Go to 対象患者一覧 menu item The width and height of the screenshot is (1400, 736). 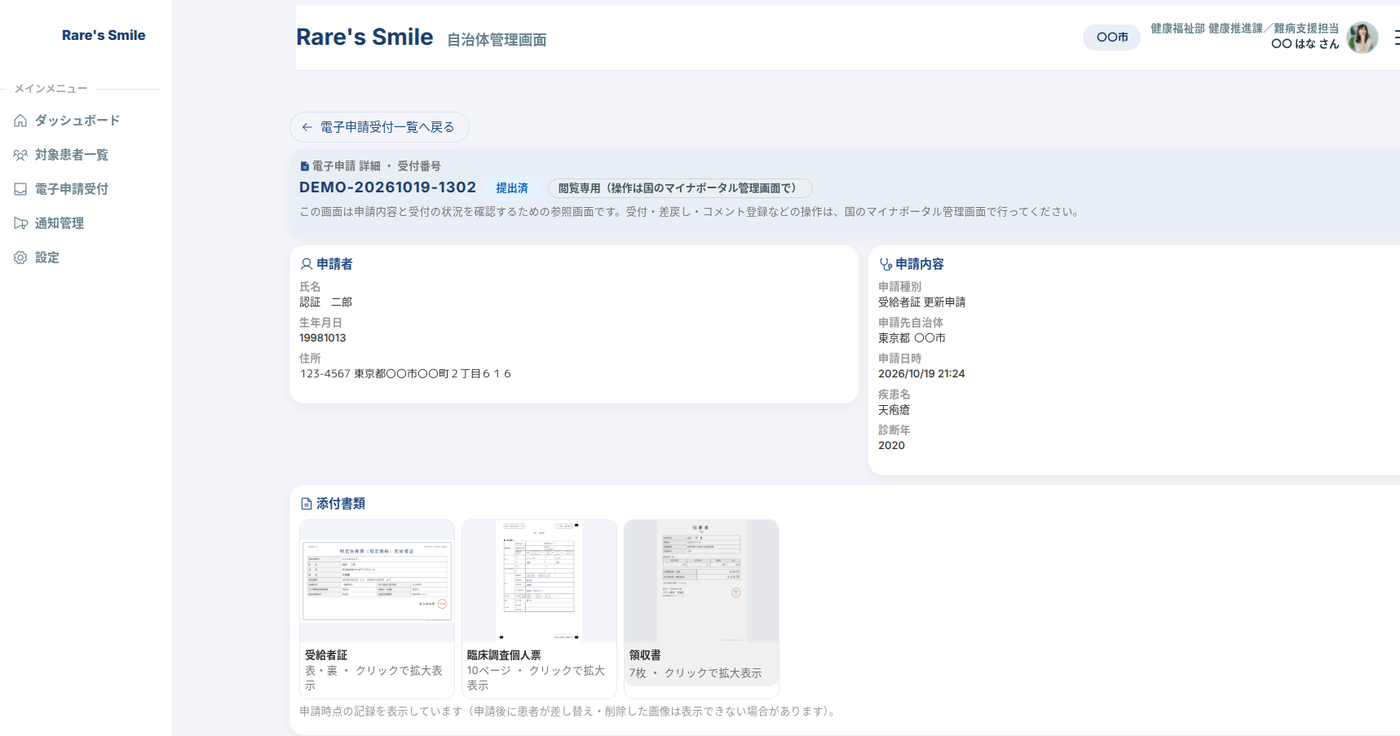coord(71,155)
